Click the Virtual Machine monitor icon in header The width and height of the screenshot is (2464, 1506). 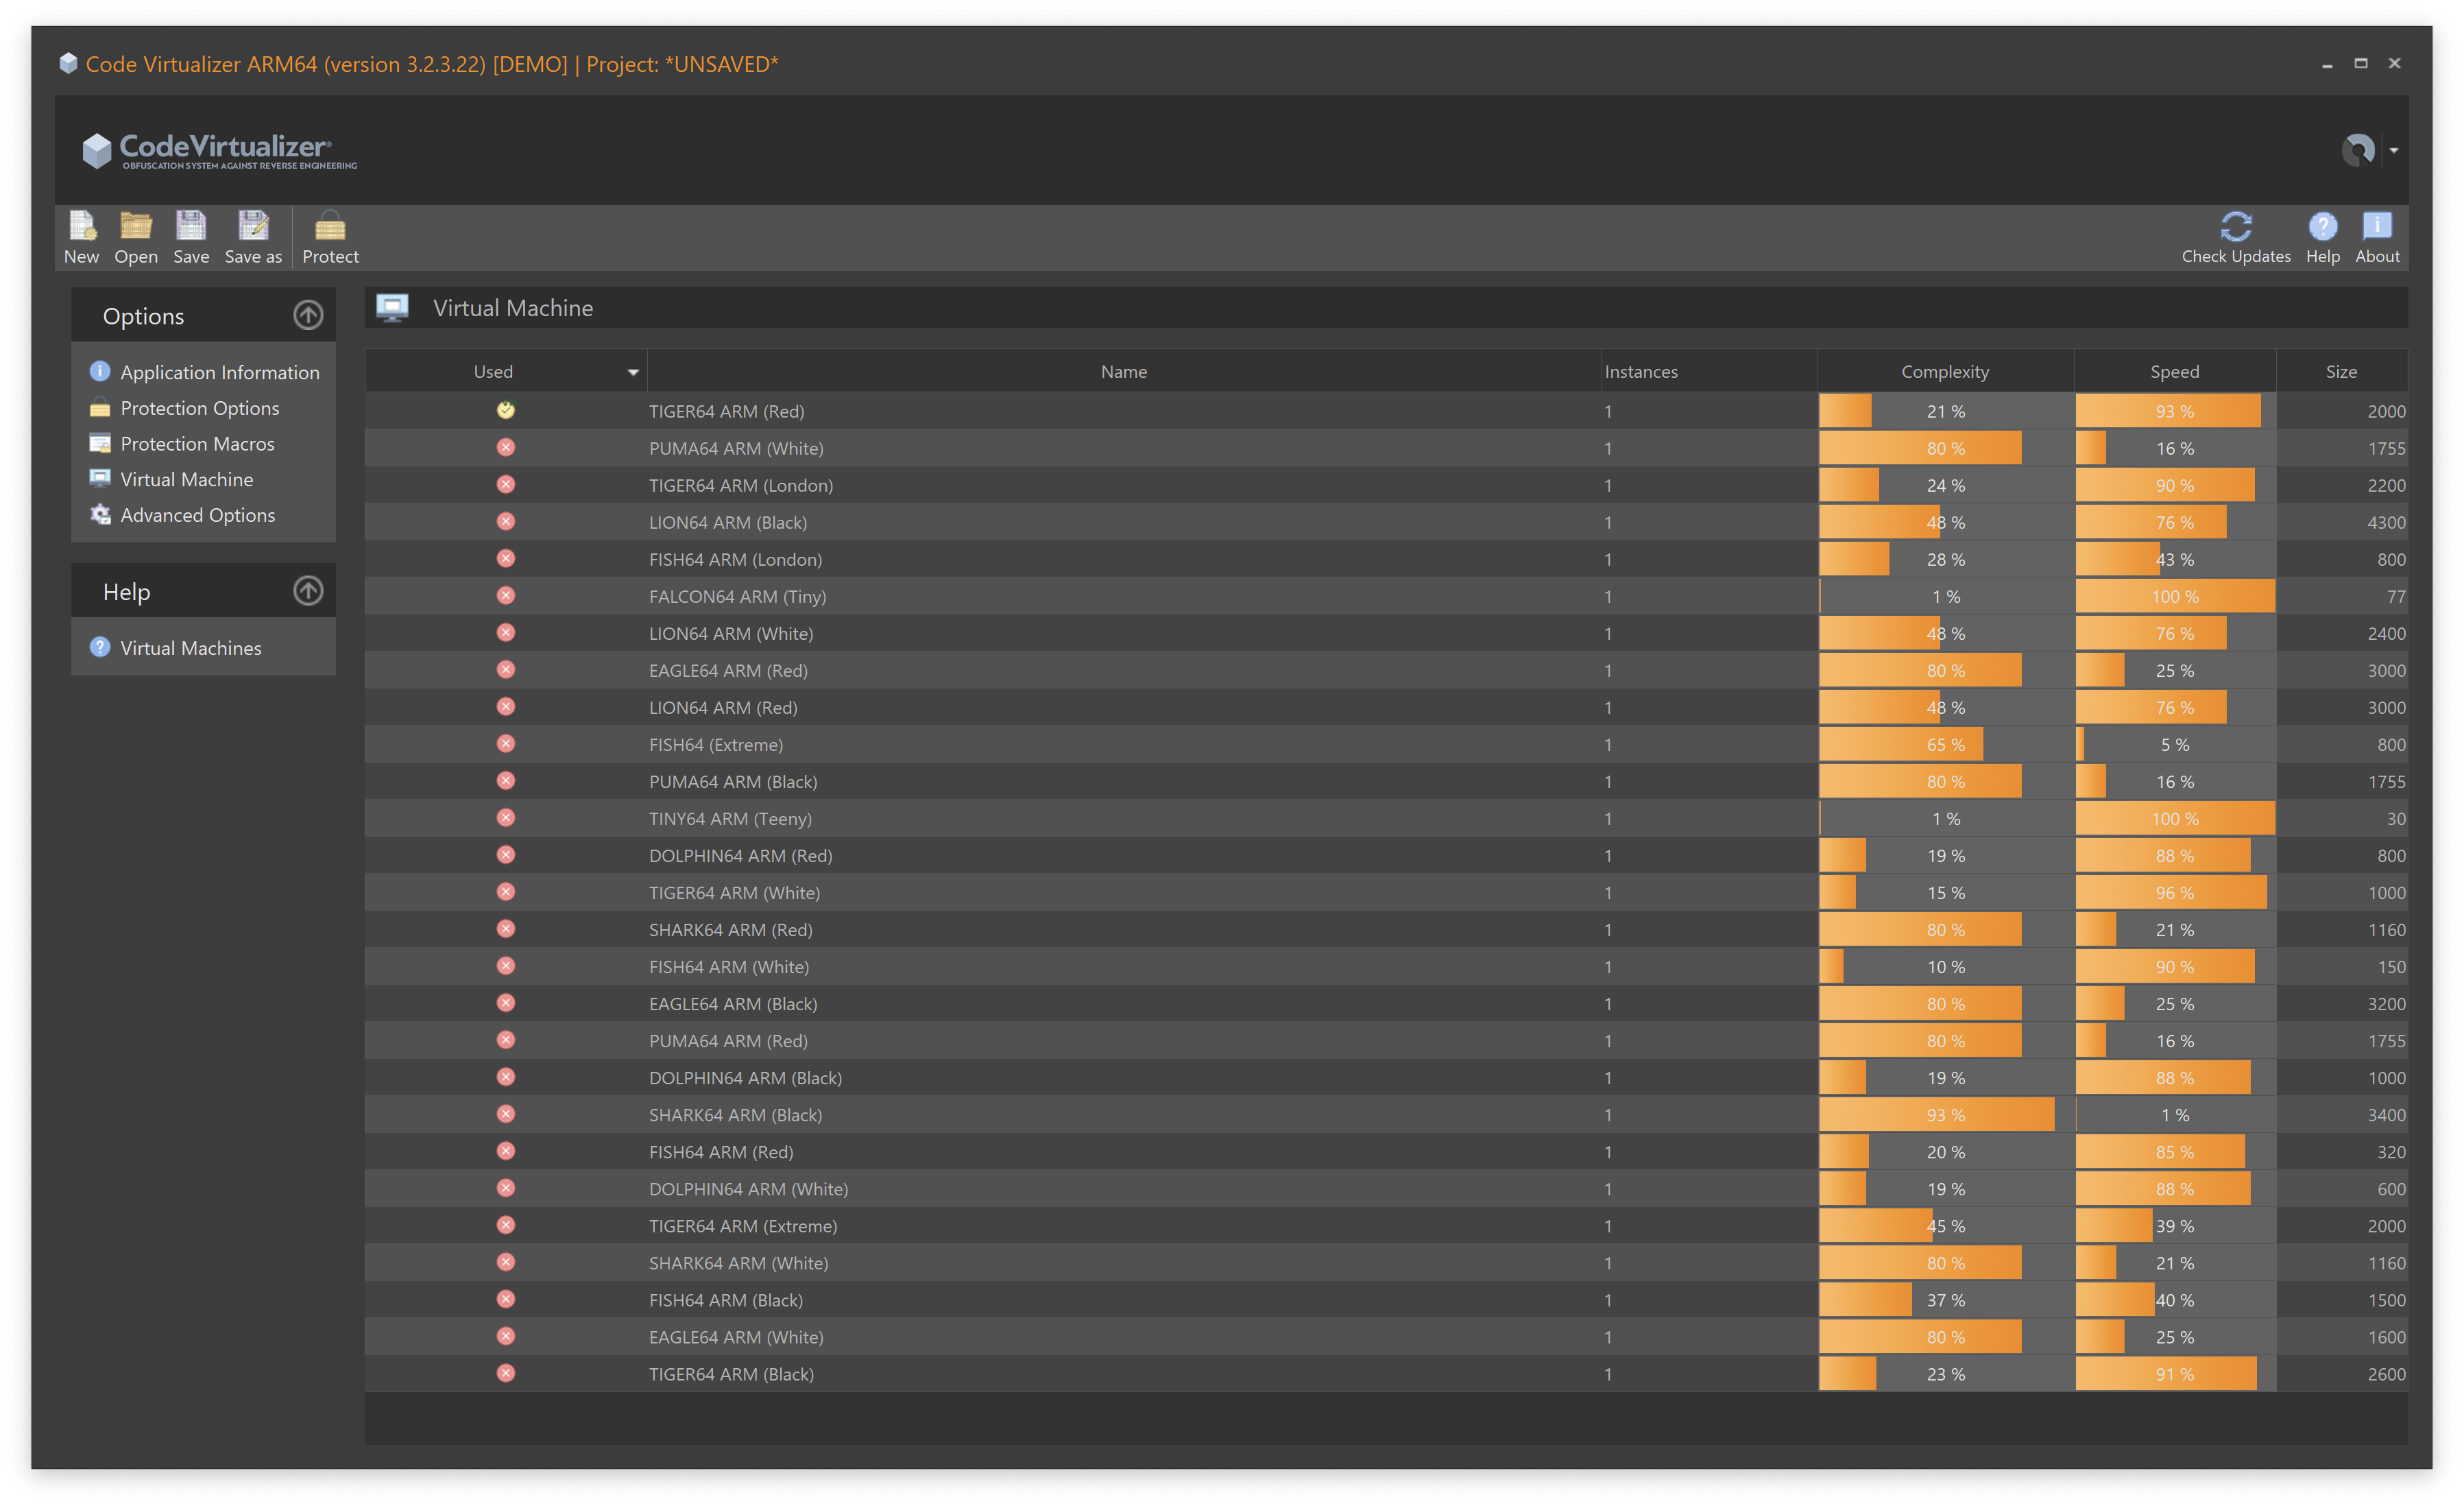coord(392,307)
